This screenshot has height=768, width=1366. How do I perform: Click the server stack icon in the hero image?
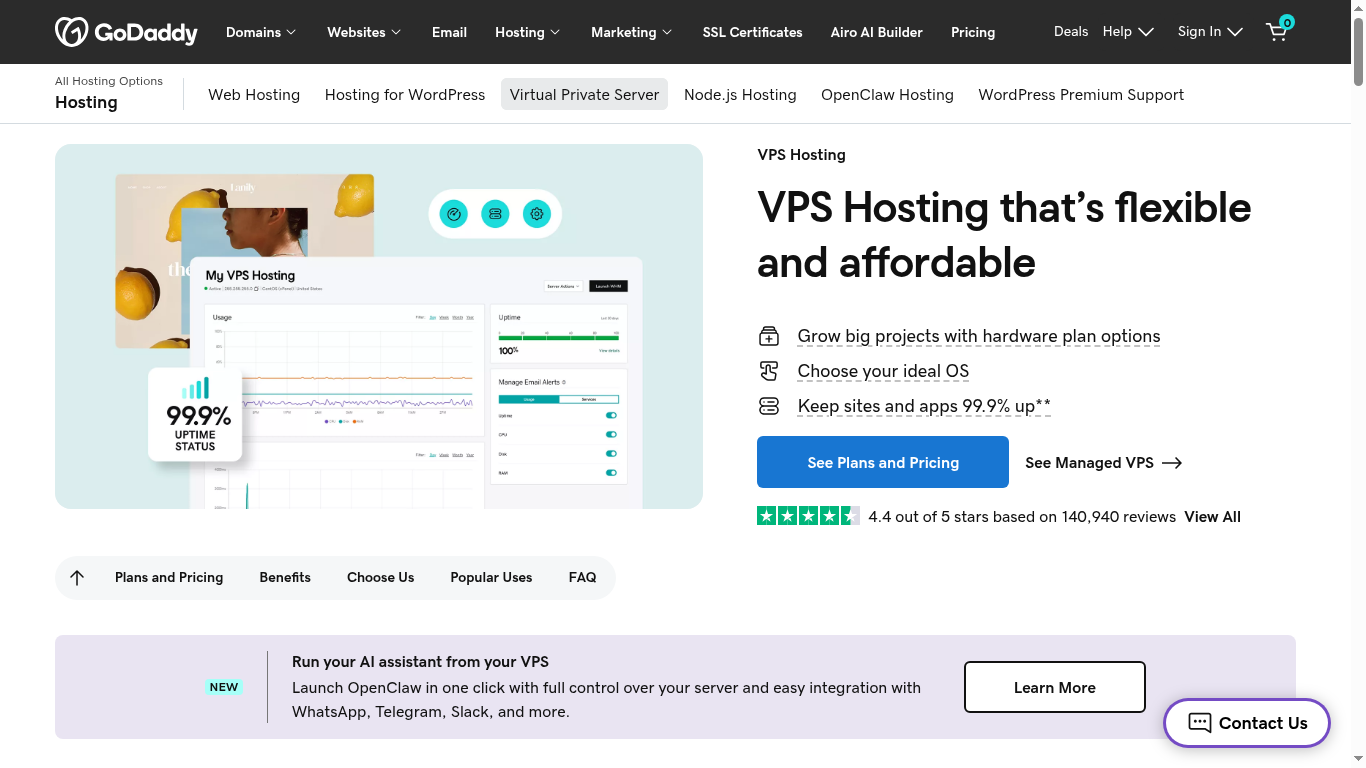tap(495, 213)
